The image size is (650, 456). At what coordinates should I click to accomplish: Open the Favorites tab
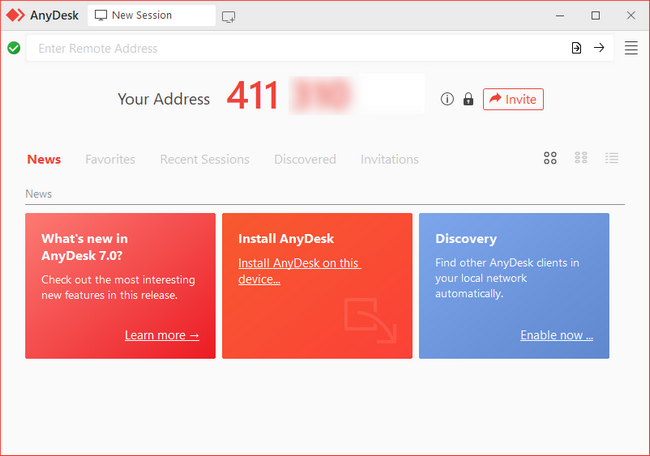click(110, 159)
